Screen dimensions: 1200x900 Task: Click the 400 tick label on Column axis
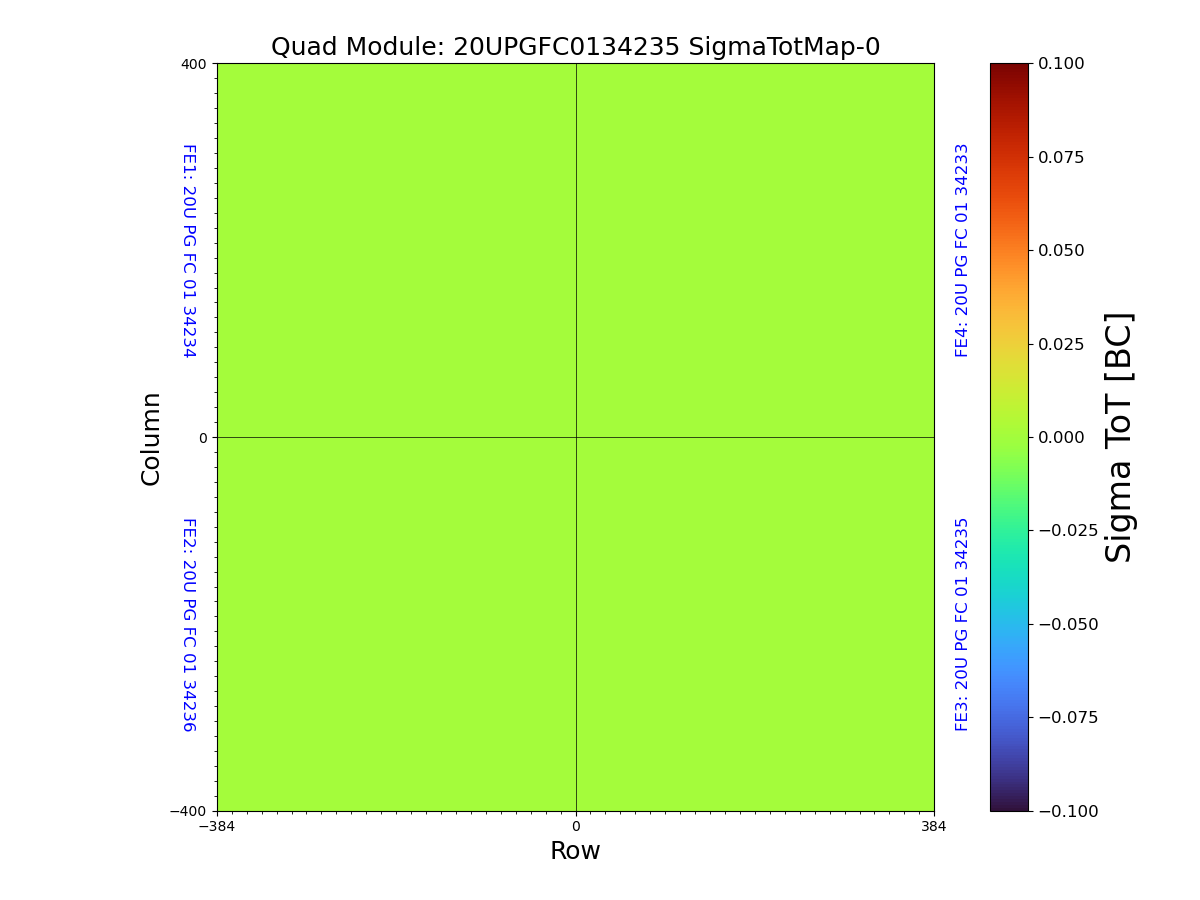click(193, 64)
